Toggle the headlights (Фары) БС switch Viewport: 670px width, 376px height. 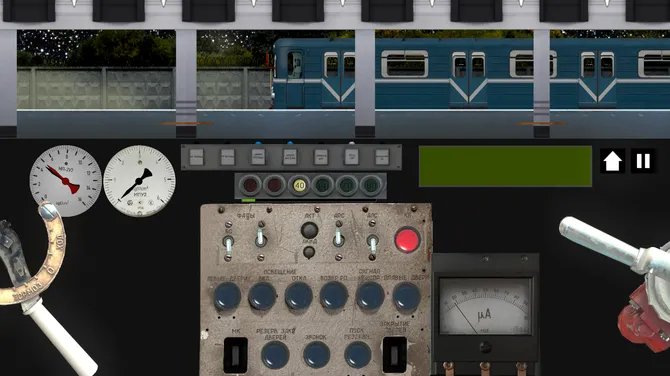(229, 244)
